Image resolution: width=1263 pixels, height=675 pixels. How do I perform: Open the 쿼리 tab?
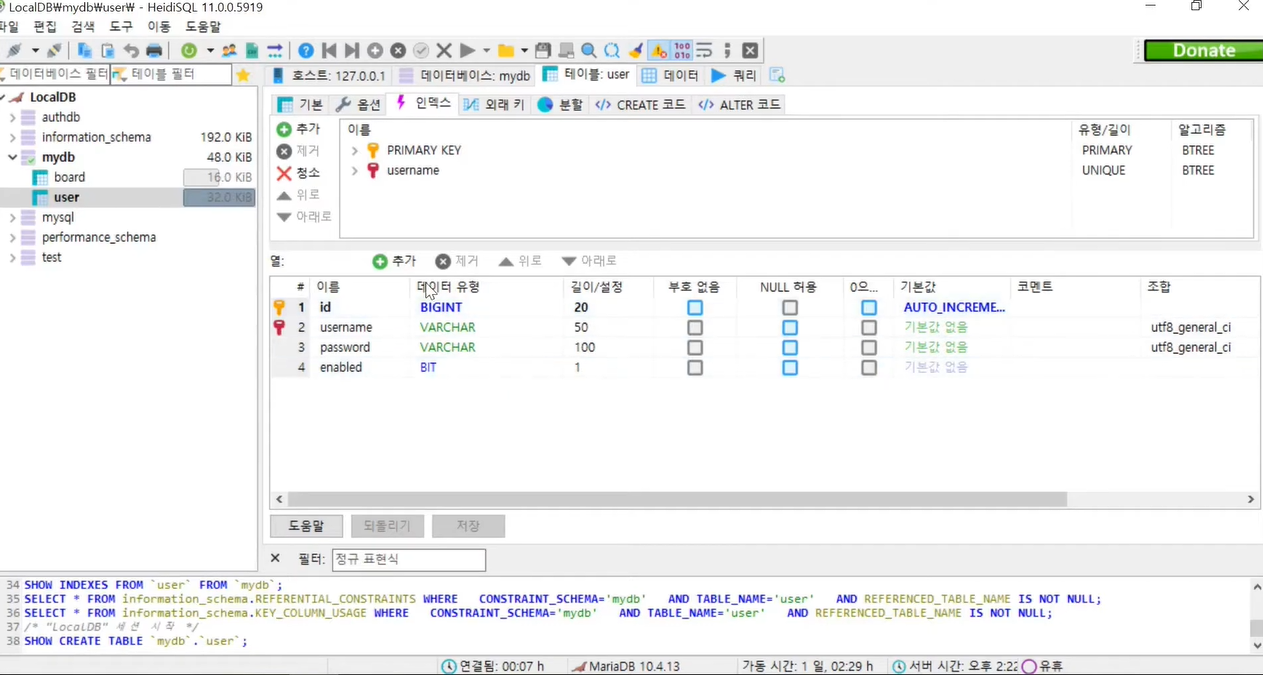(734, 75)
